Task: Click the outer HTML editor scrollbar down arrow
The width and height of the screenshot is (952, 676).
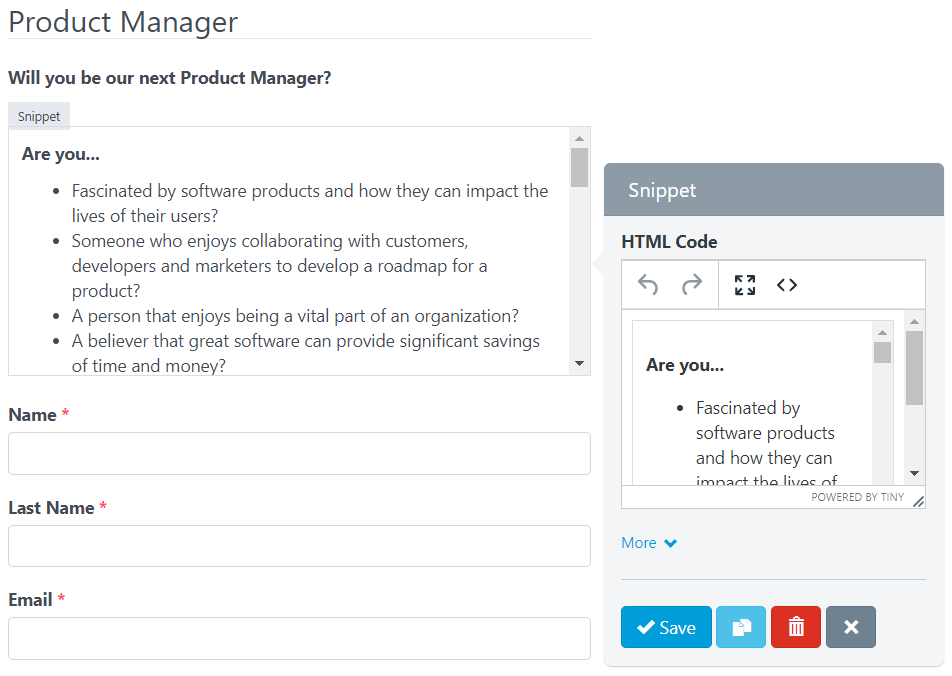Action: click(x=914, y=473)
